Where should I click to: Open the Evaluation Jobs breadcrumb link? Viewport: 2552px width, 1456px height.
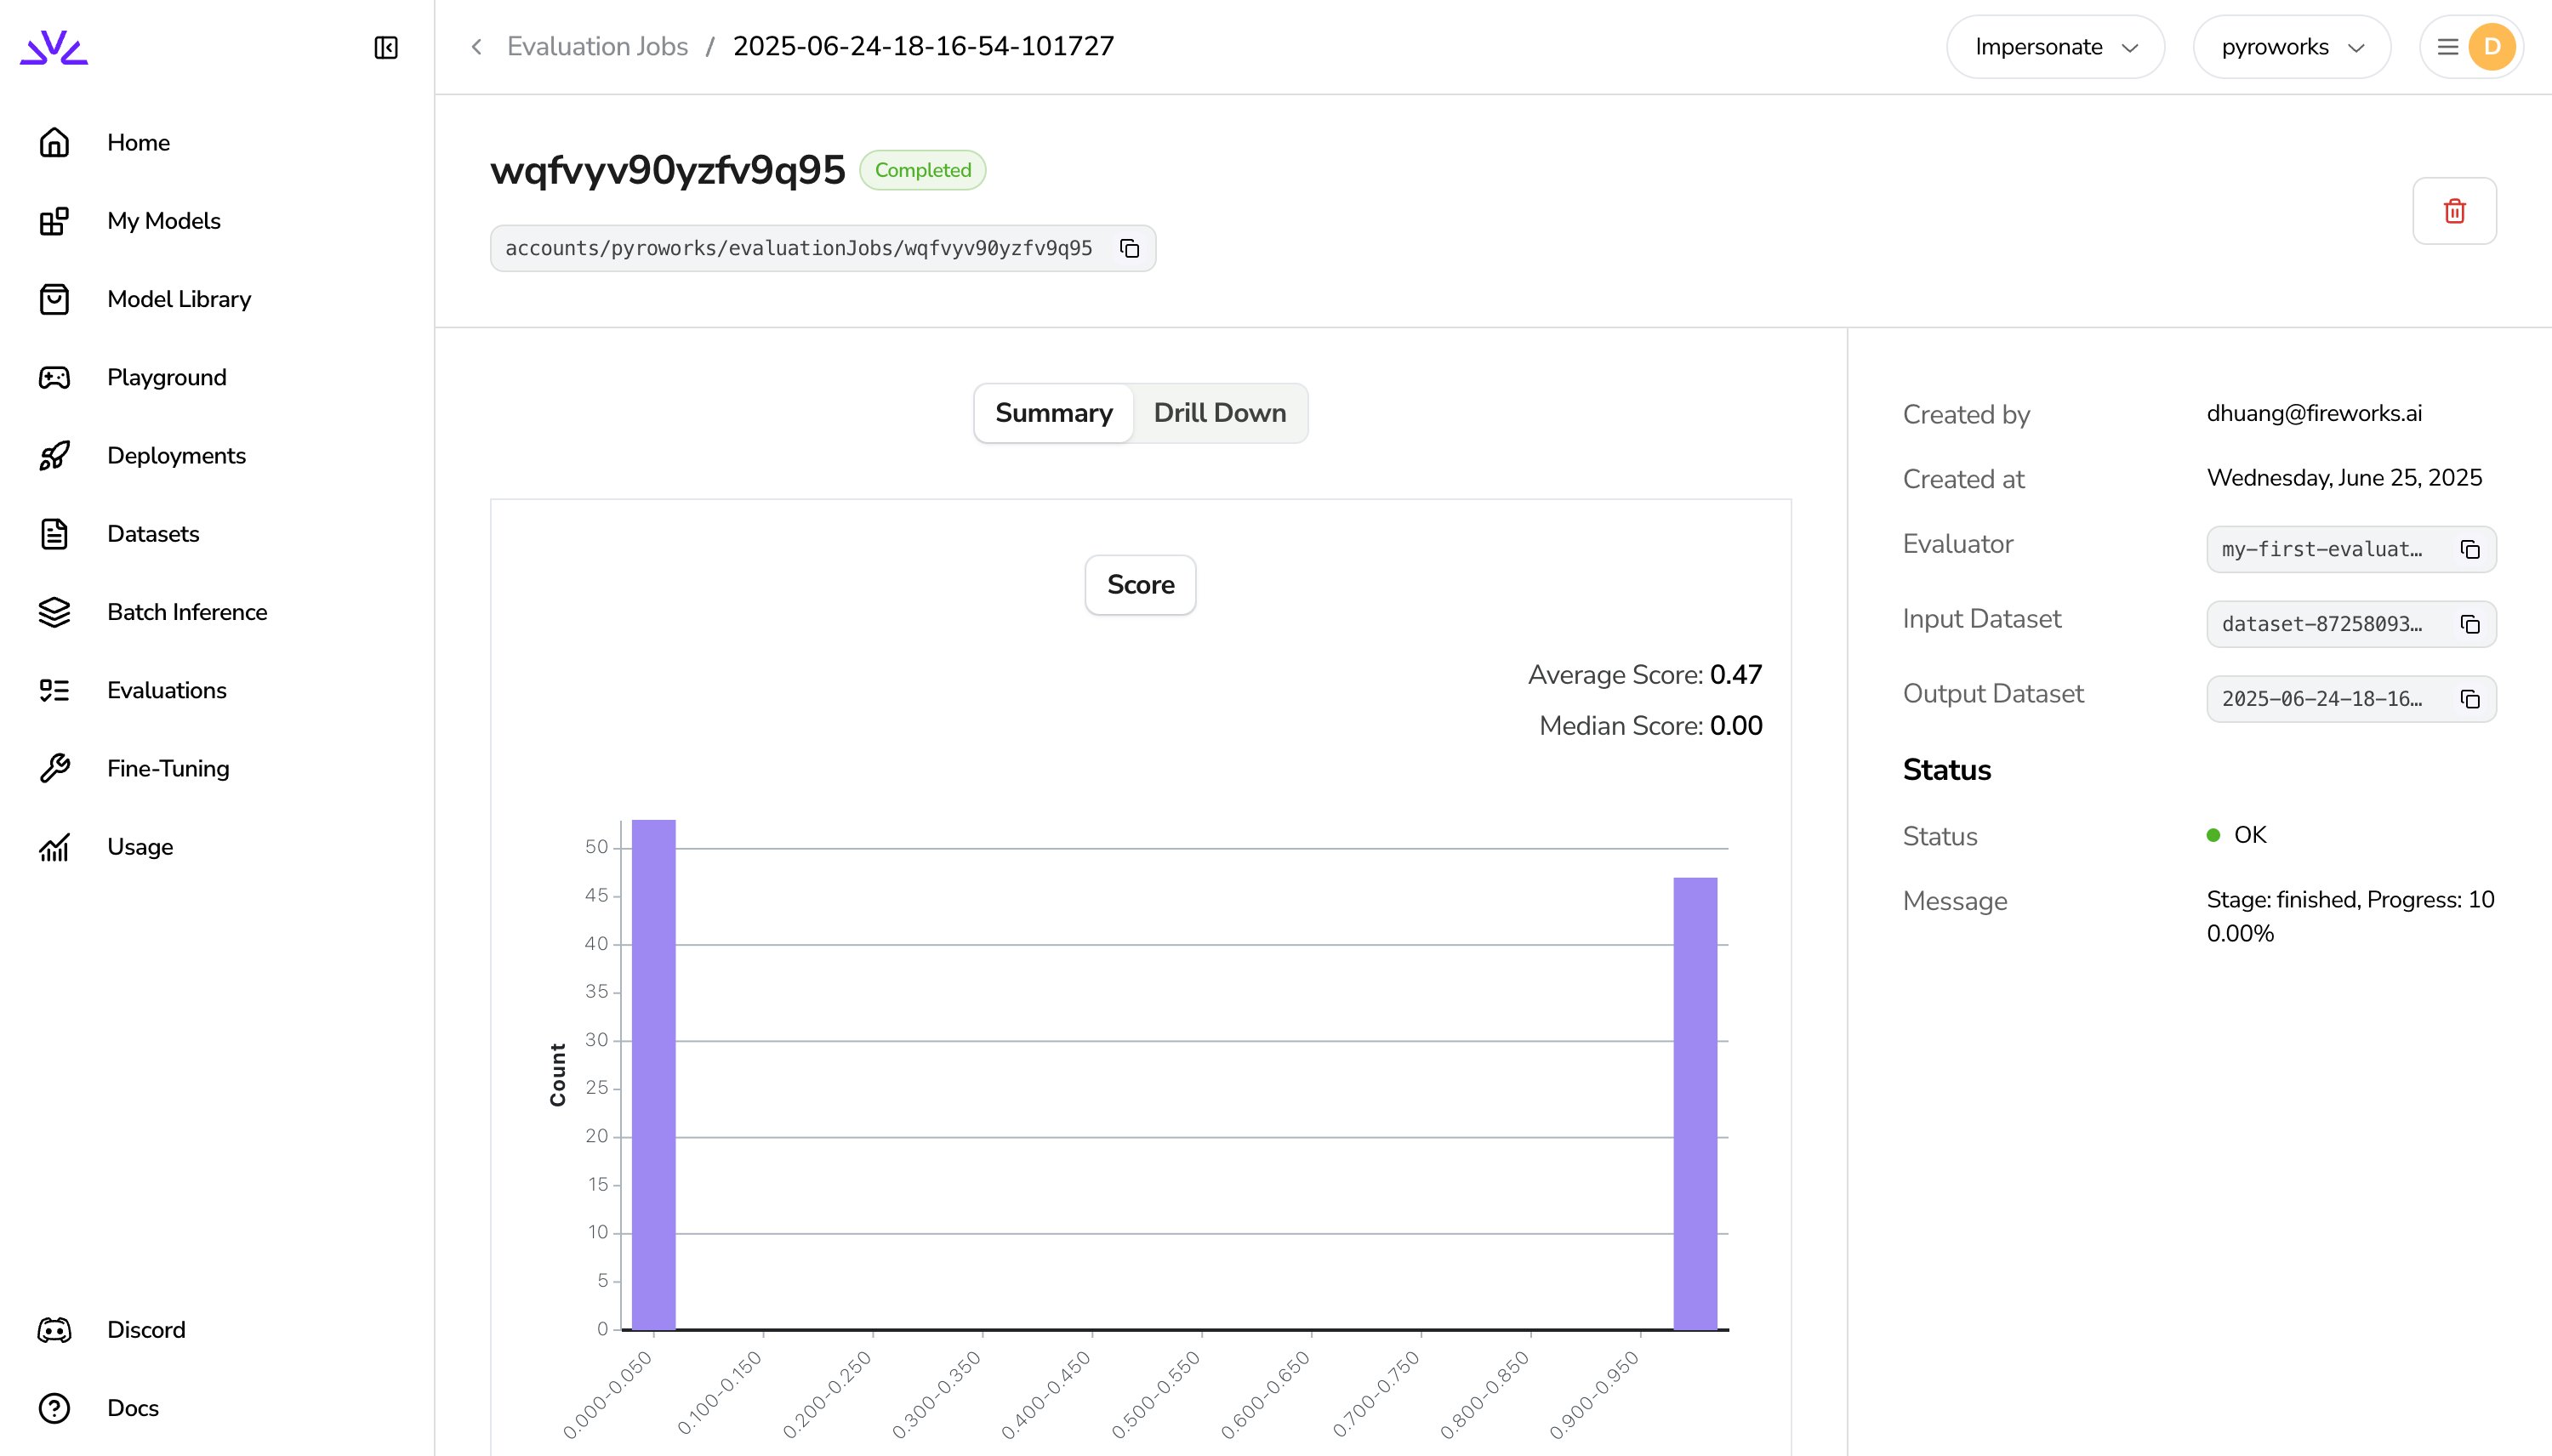(x=597, y=47)
